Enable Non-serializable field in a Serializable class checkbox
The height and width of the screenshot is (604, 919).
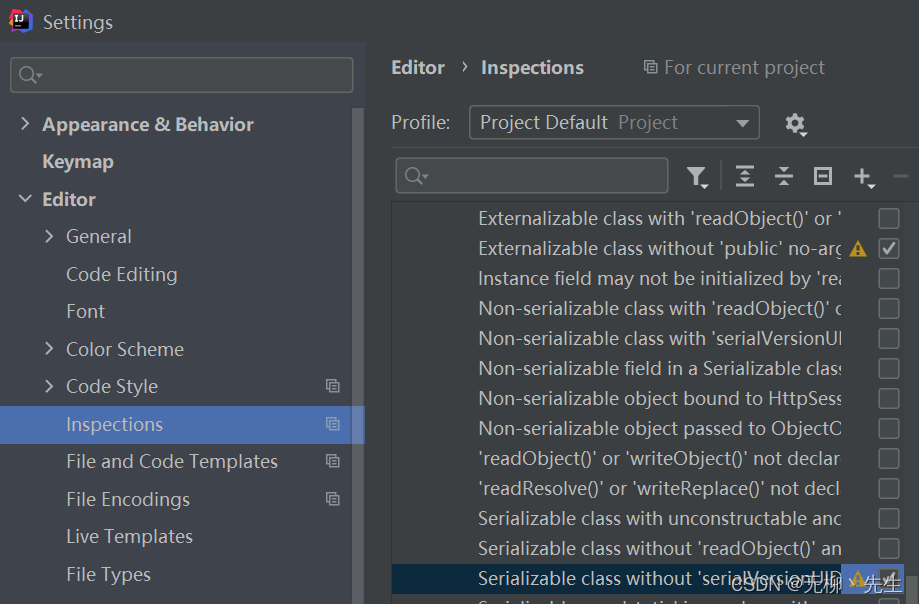click(x=888, y=368)
